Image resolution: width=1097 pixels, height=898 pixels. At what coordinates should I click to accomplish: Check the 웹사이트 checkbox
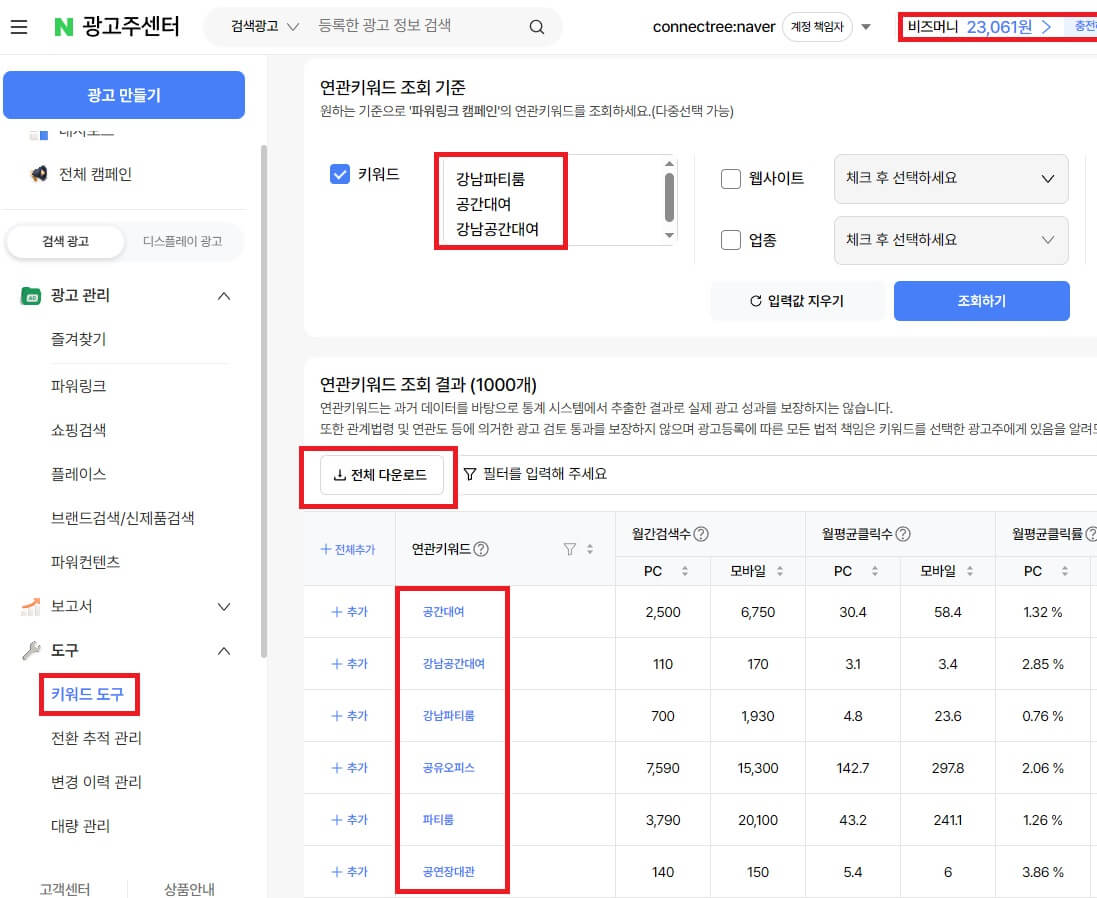[731, 178]
